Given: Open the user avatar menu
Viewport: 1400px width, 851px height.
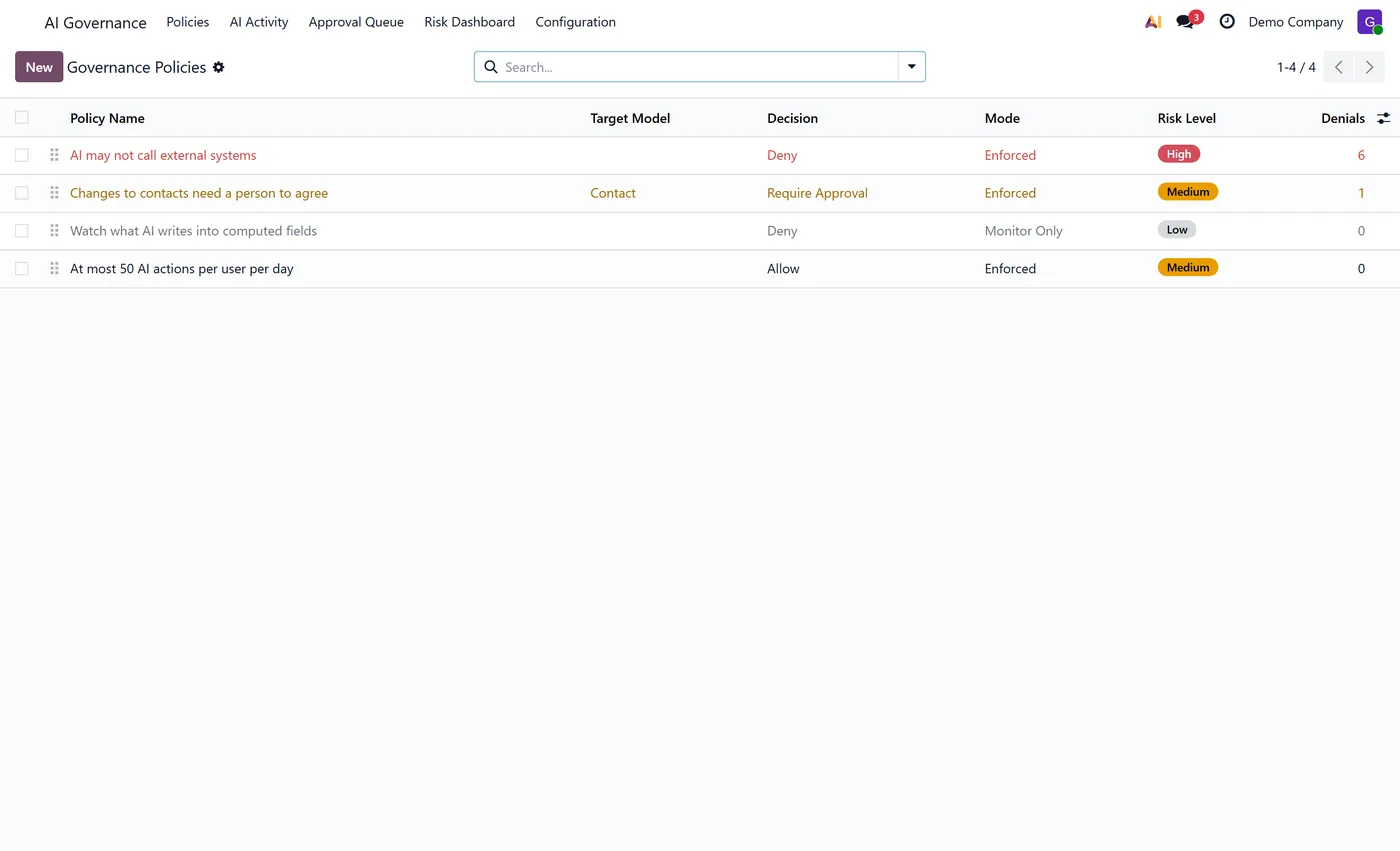Looking at the screenshot, I should (x=1370, y=22).
